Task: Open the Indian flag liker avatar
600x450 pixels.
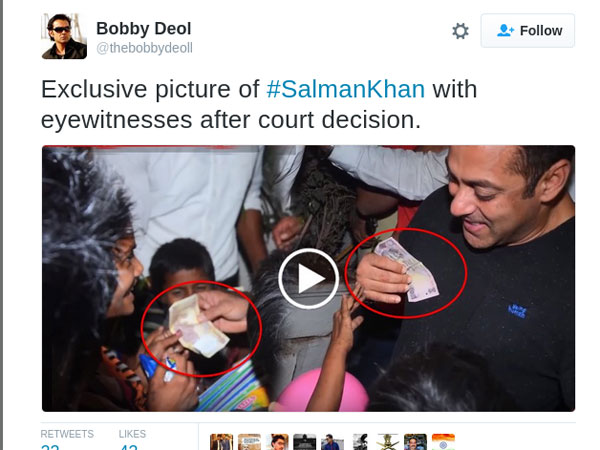Action: pyautogui.click(x=443, y=441)
